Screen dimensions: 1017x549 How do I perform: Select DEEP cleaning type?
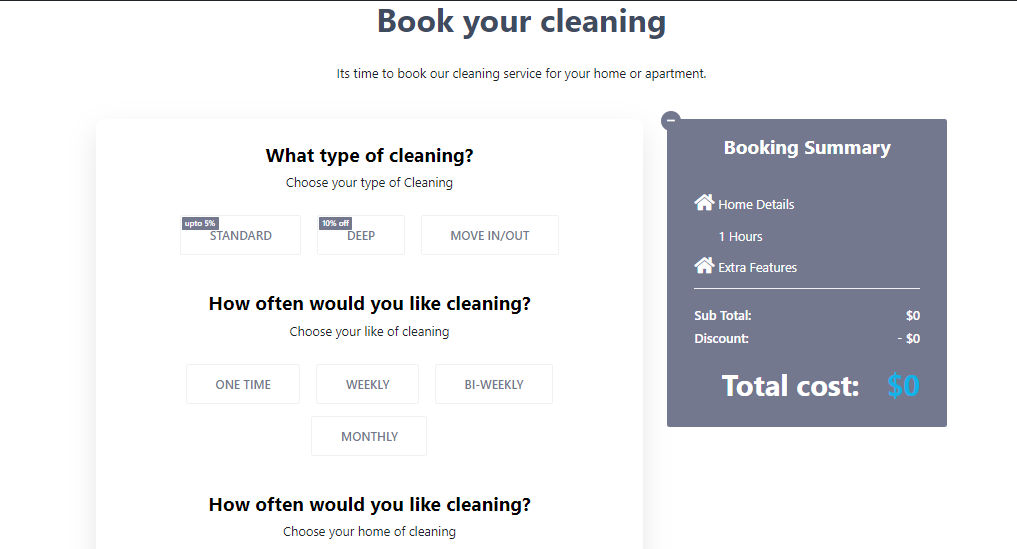(x=361, y=235)
